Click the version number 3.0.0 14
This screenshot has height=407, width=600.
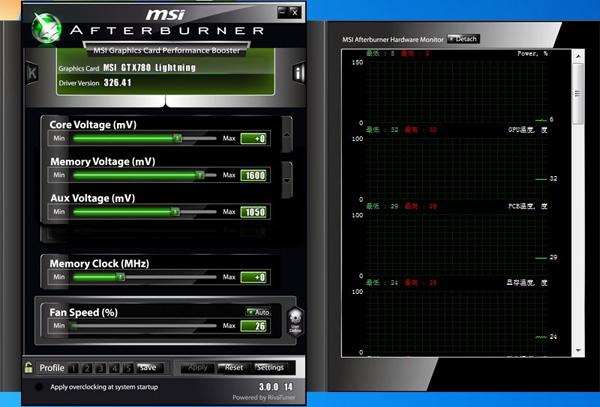click(x=276, y=387)
